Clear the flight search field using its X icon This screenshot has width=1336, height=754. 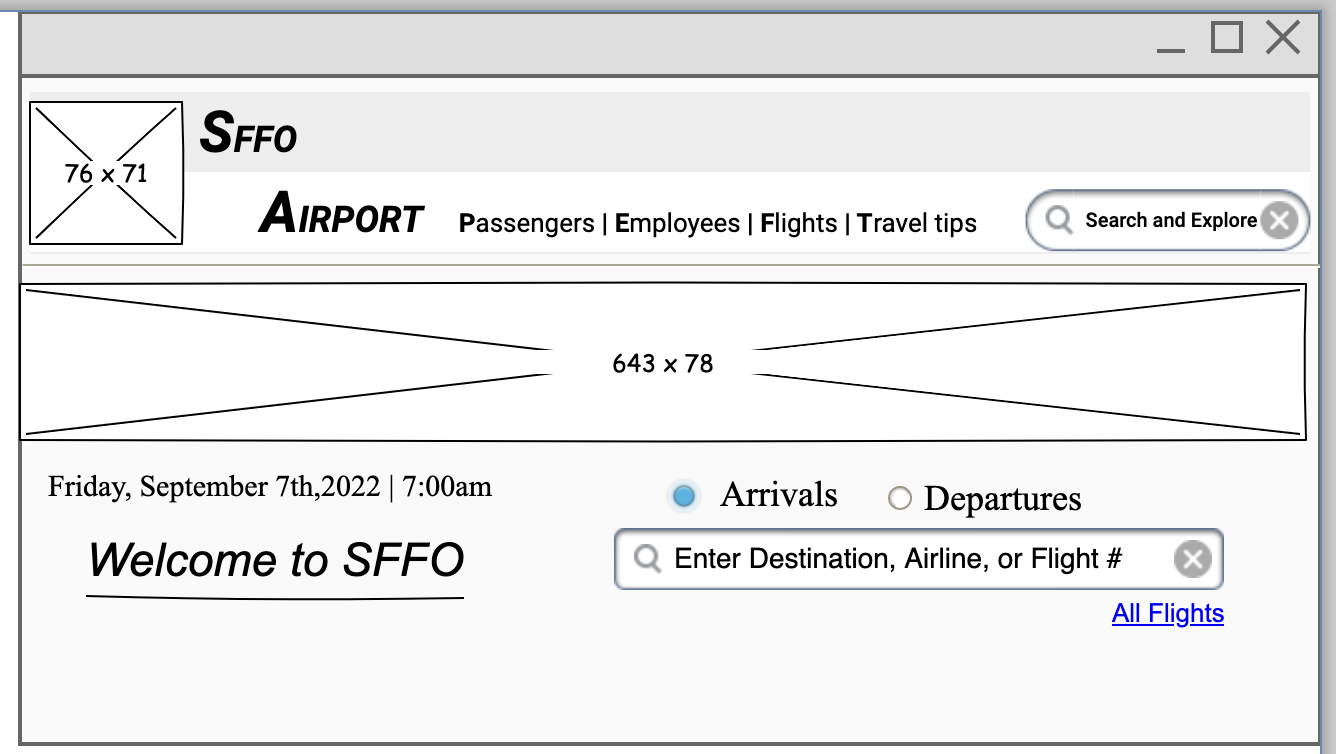pos(1191,558)
